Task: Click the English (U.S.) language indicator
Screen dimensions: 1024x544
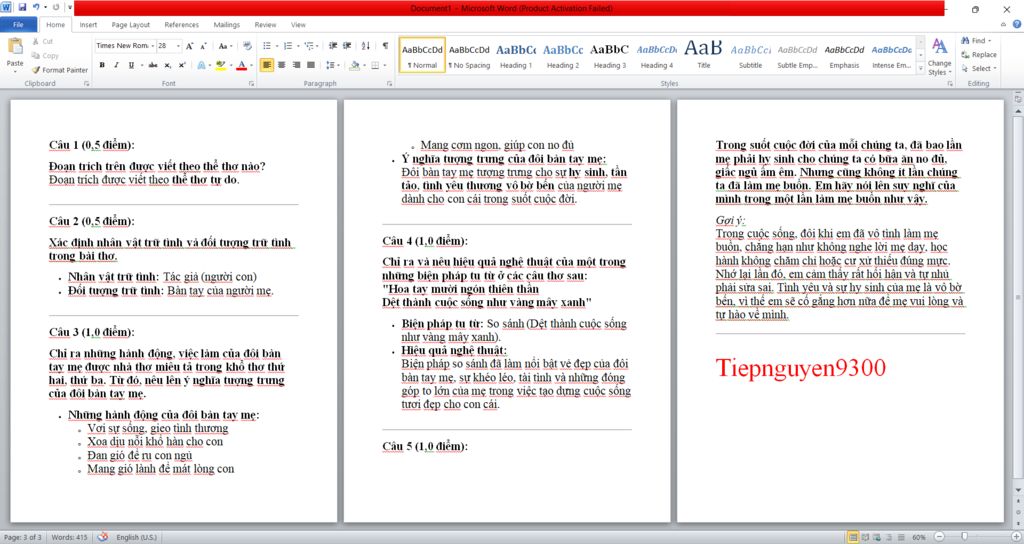Action: tap(136, 537)
